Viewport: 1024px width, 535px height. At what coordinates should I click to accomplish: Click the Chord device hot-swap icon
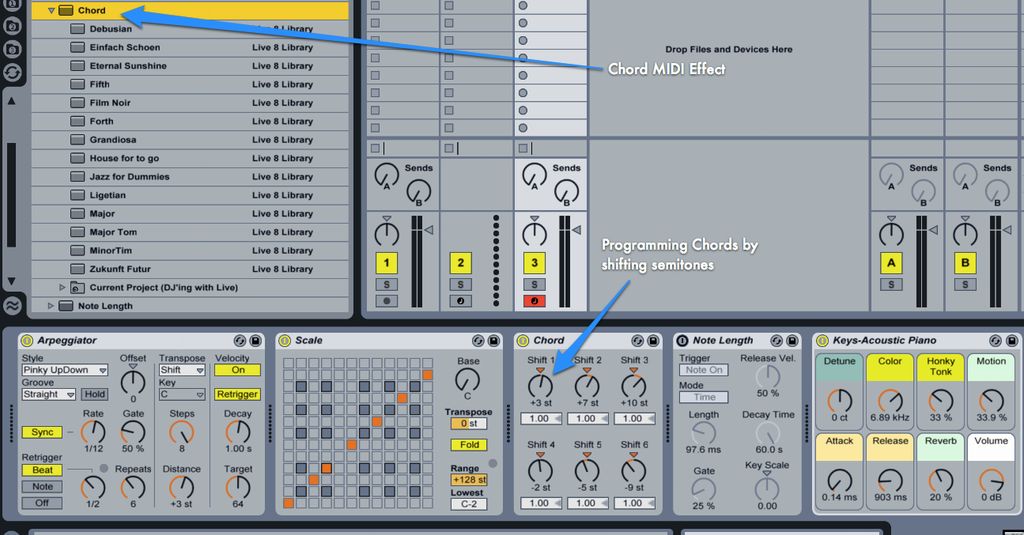(637, 340)
